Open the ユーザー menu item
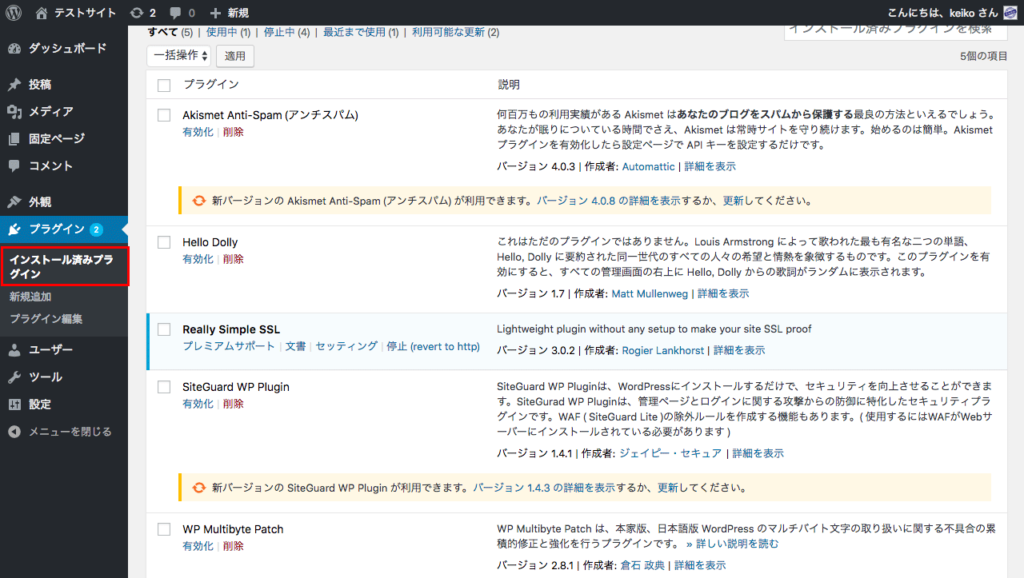 coord(64,350)
